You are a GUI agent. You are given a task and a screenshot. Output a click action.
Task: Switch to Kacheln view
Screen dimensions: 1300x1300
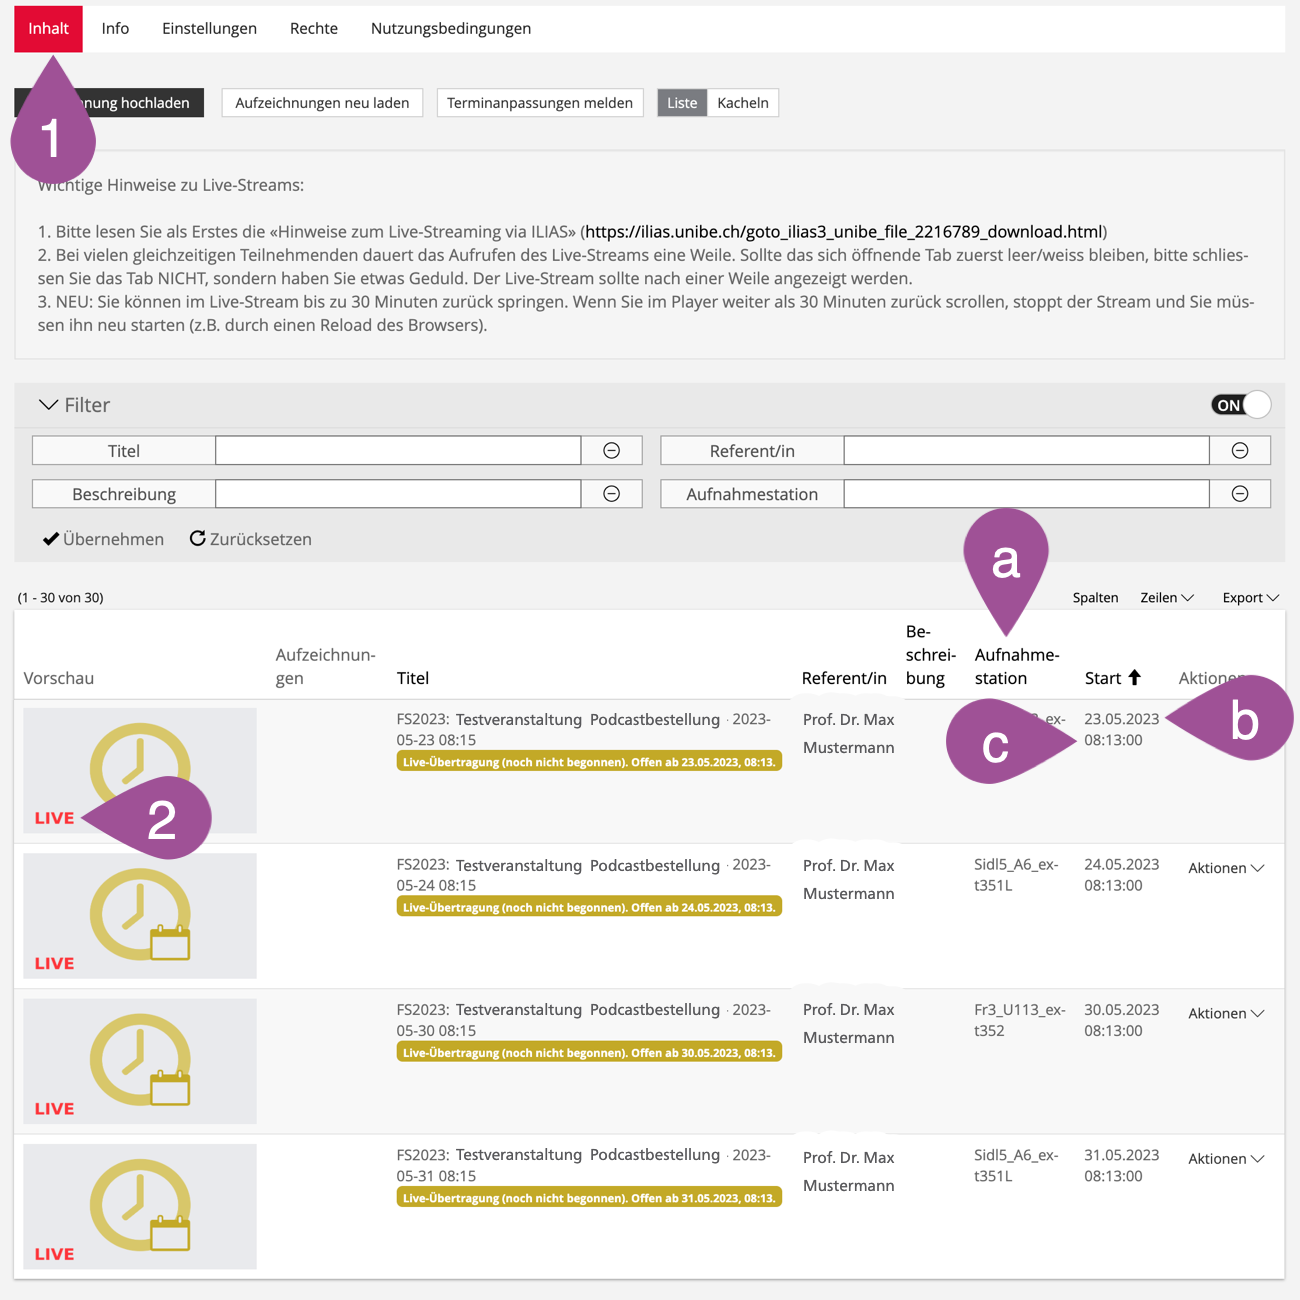click(742, 103)
